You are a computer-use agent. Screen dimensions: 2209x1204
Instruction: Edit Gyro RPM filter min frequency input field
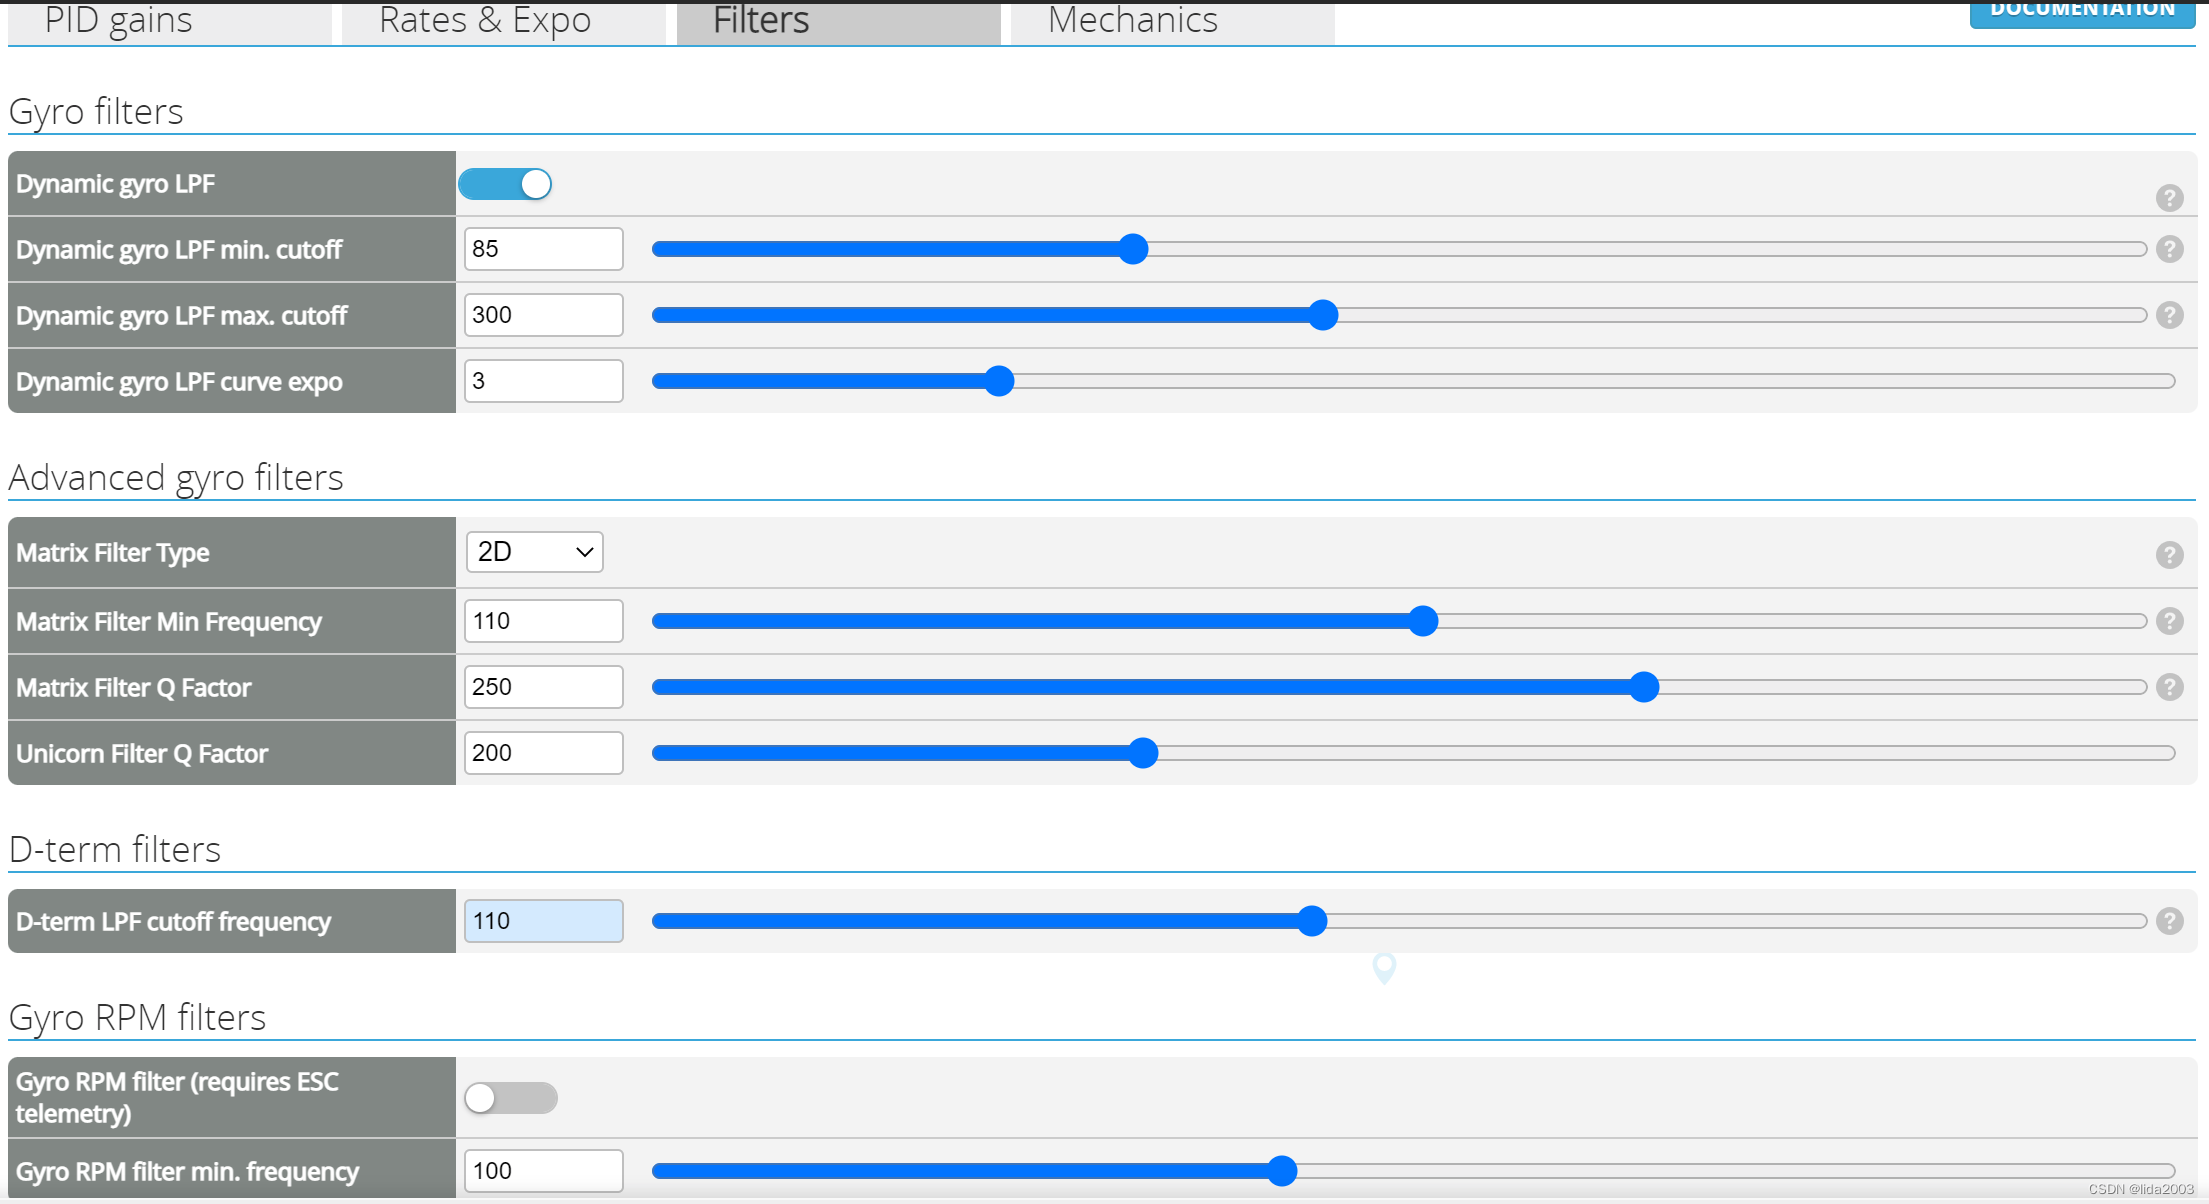tap(541, 1174)
